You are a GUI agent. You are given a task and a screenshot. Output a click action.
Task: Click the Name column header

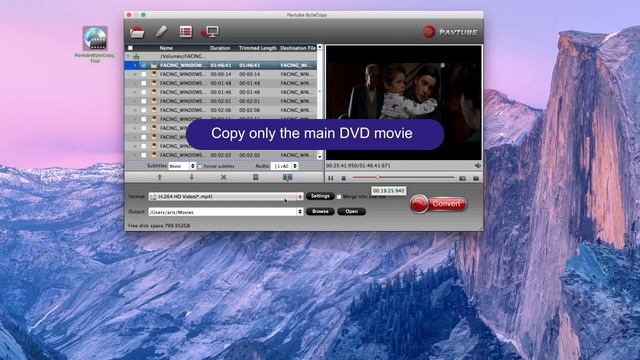tap(167, 48)
